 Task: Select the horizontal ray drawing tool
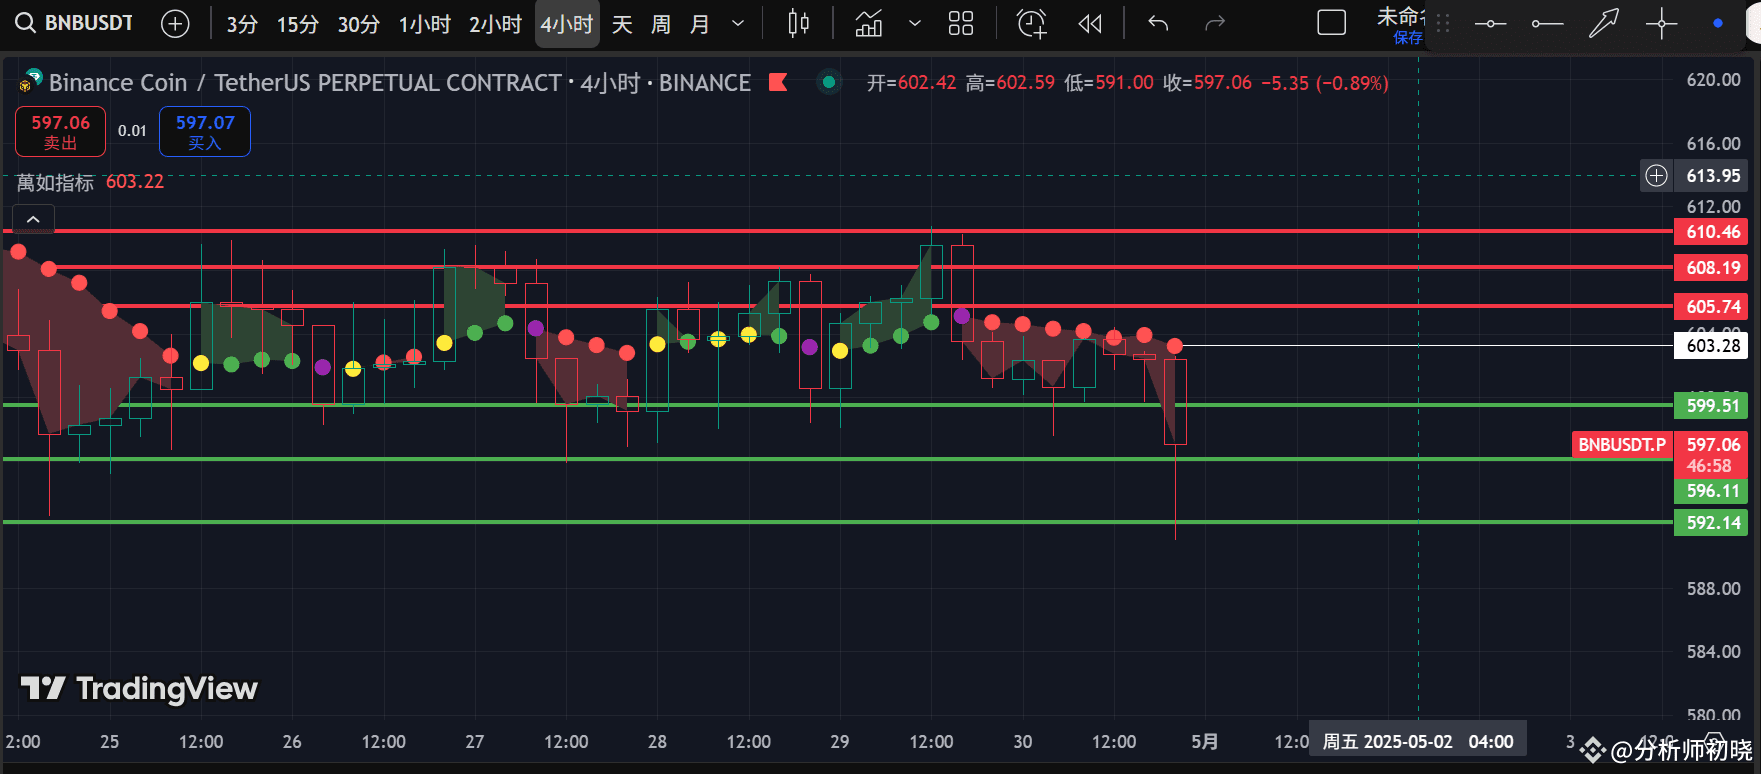[x=1547, y=24]
